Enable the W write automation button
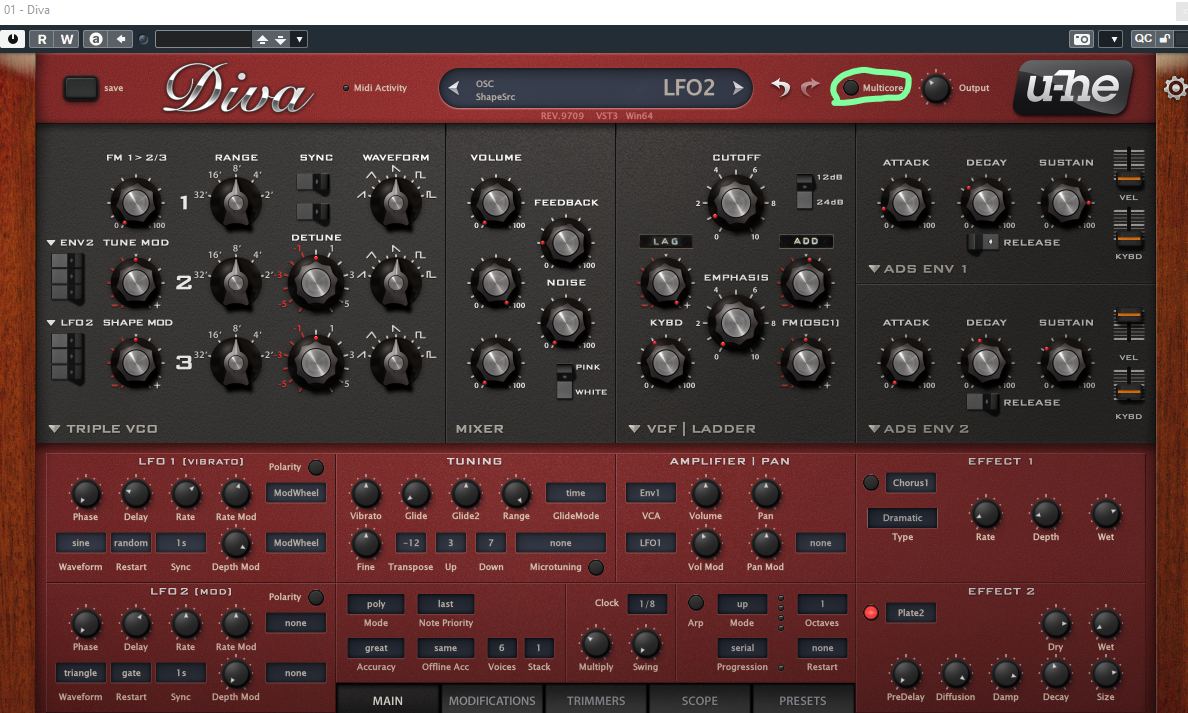1188x713 pixels. pyautogui.click(x=67, y=39)
